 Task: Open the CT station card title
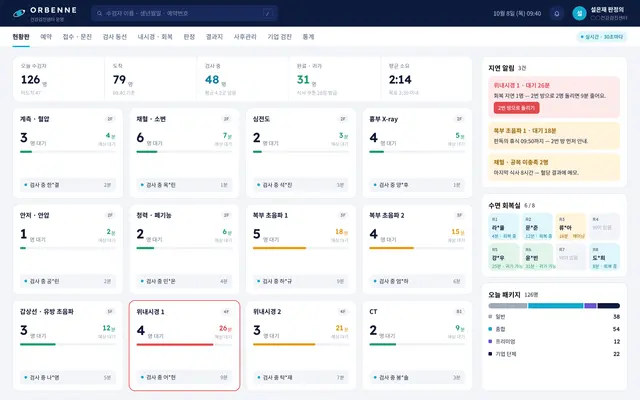(373, 312)
